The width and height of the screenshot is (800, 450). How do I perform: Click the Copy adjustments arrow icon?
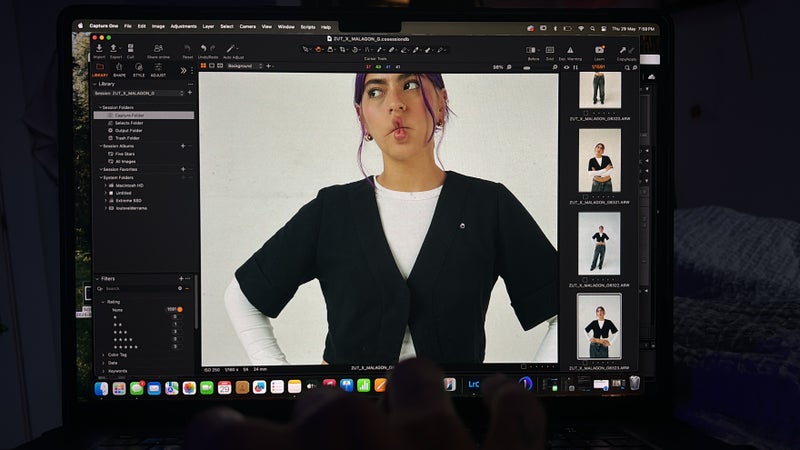pyautogui.click(x=622, y=50)
